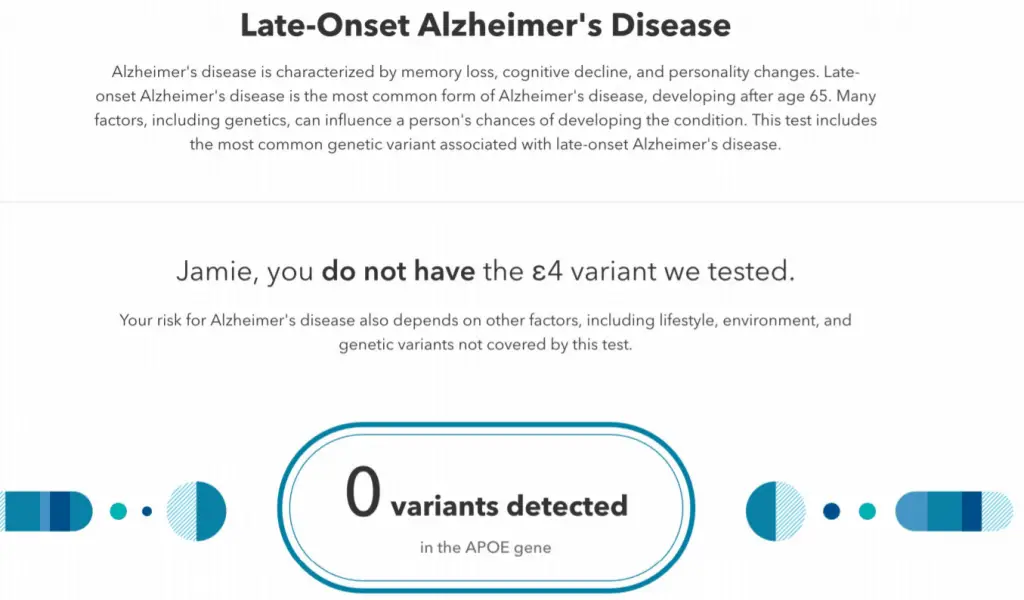Image resolution: width=1024 pixels, height=600 pixels.
Task: Click the right half-hatched circle graphic
Action: tap(776, 511)
